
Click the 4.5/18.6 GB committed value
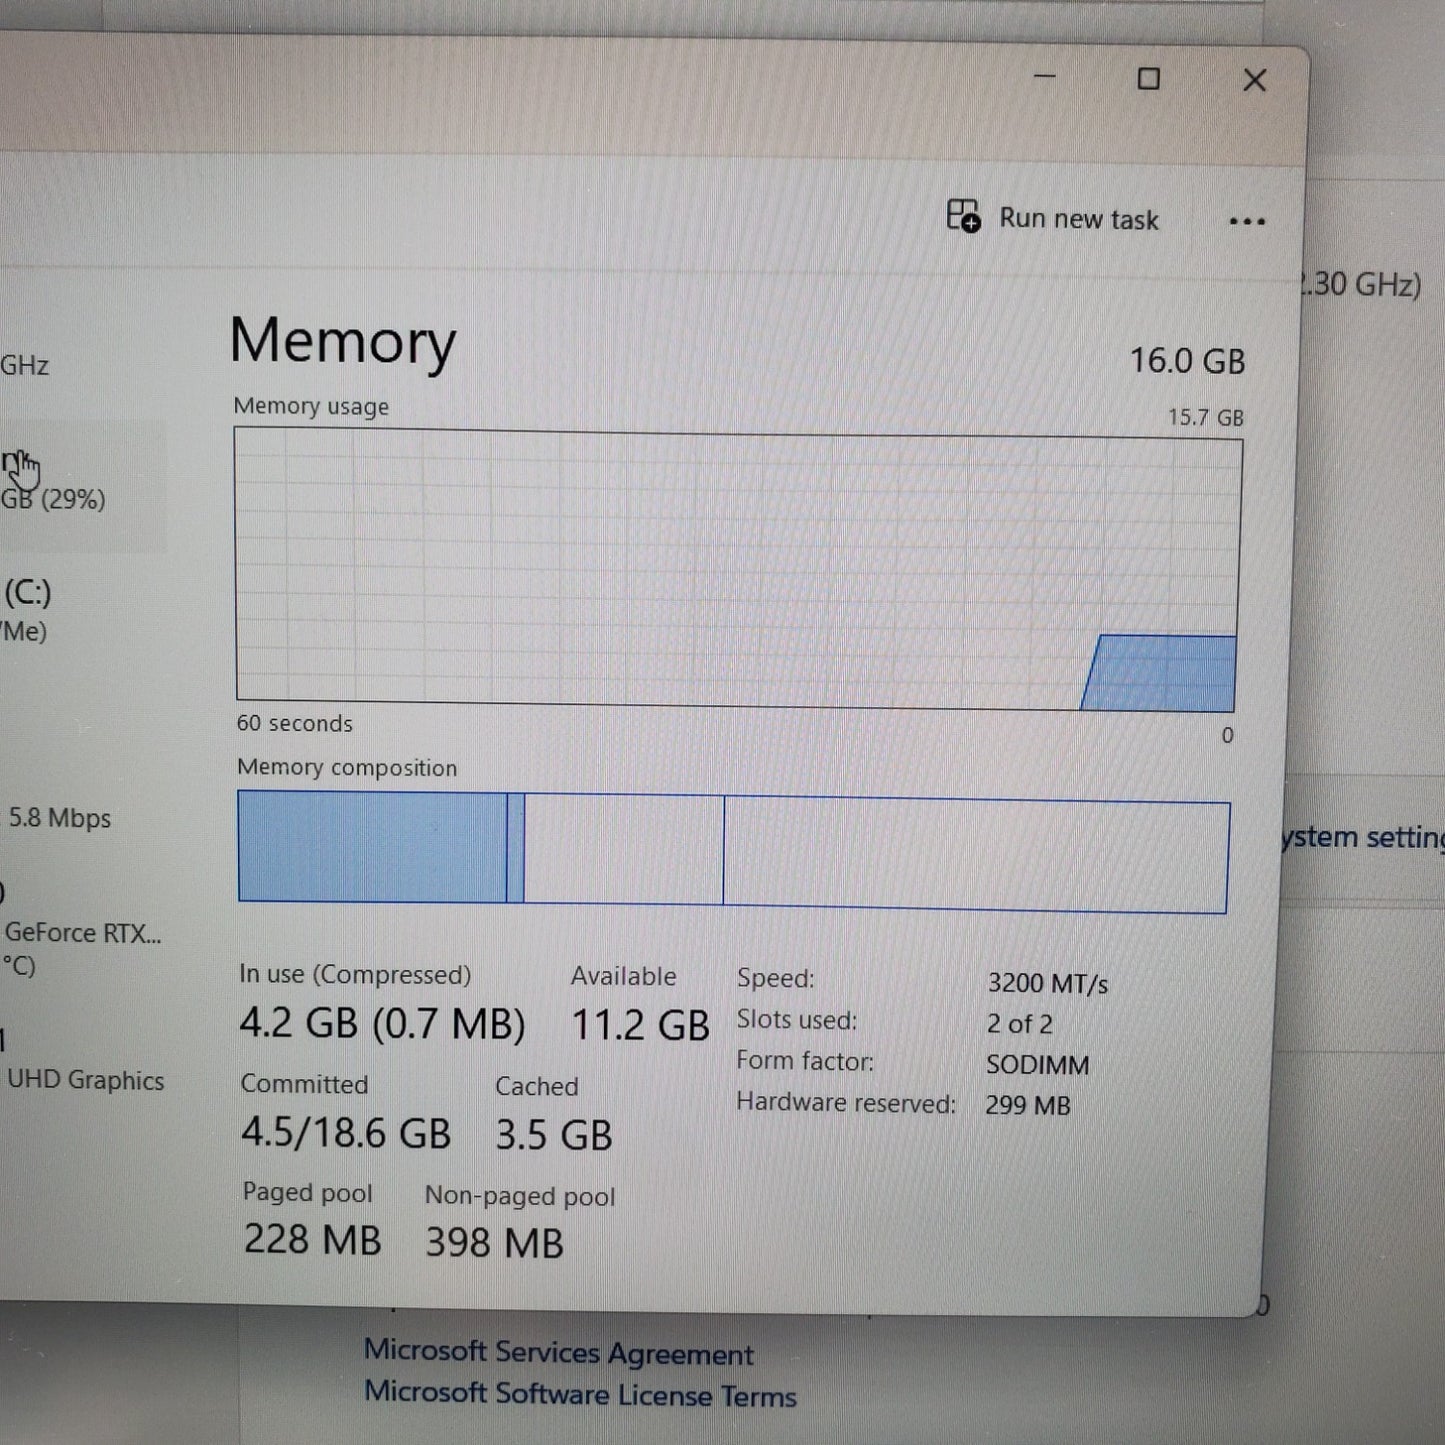[345, 1133]
